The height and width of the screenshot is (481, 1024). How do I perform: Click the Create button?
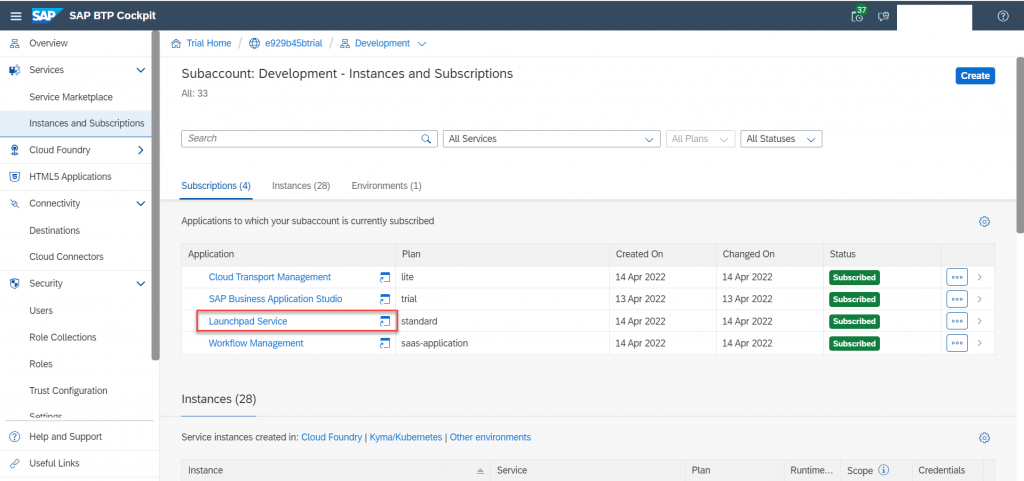point(975,76)
